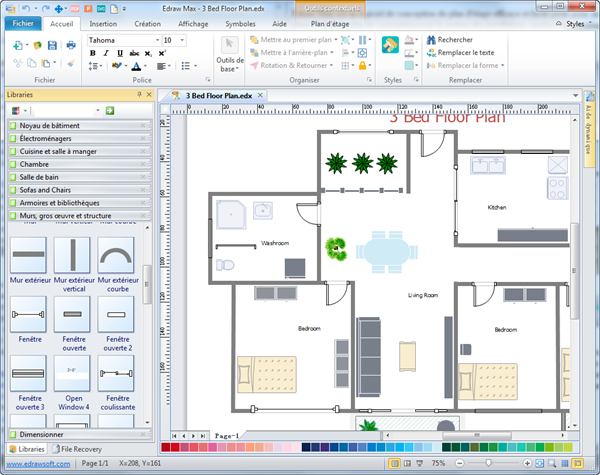Toggle Italic formatting

click(x=106, y=53)
